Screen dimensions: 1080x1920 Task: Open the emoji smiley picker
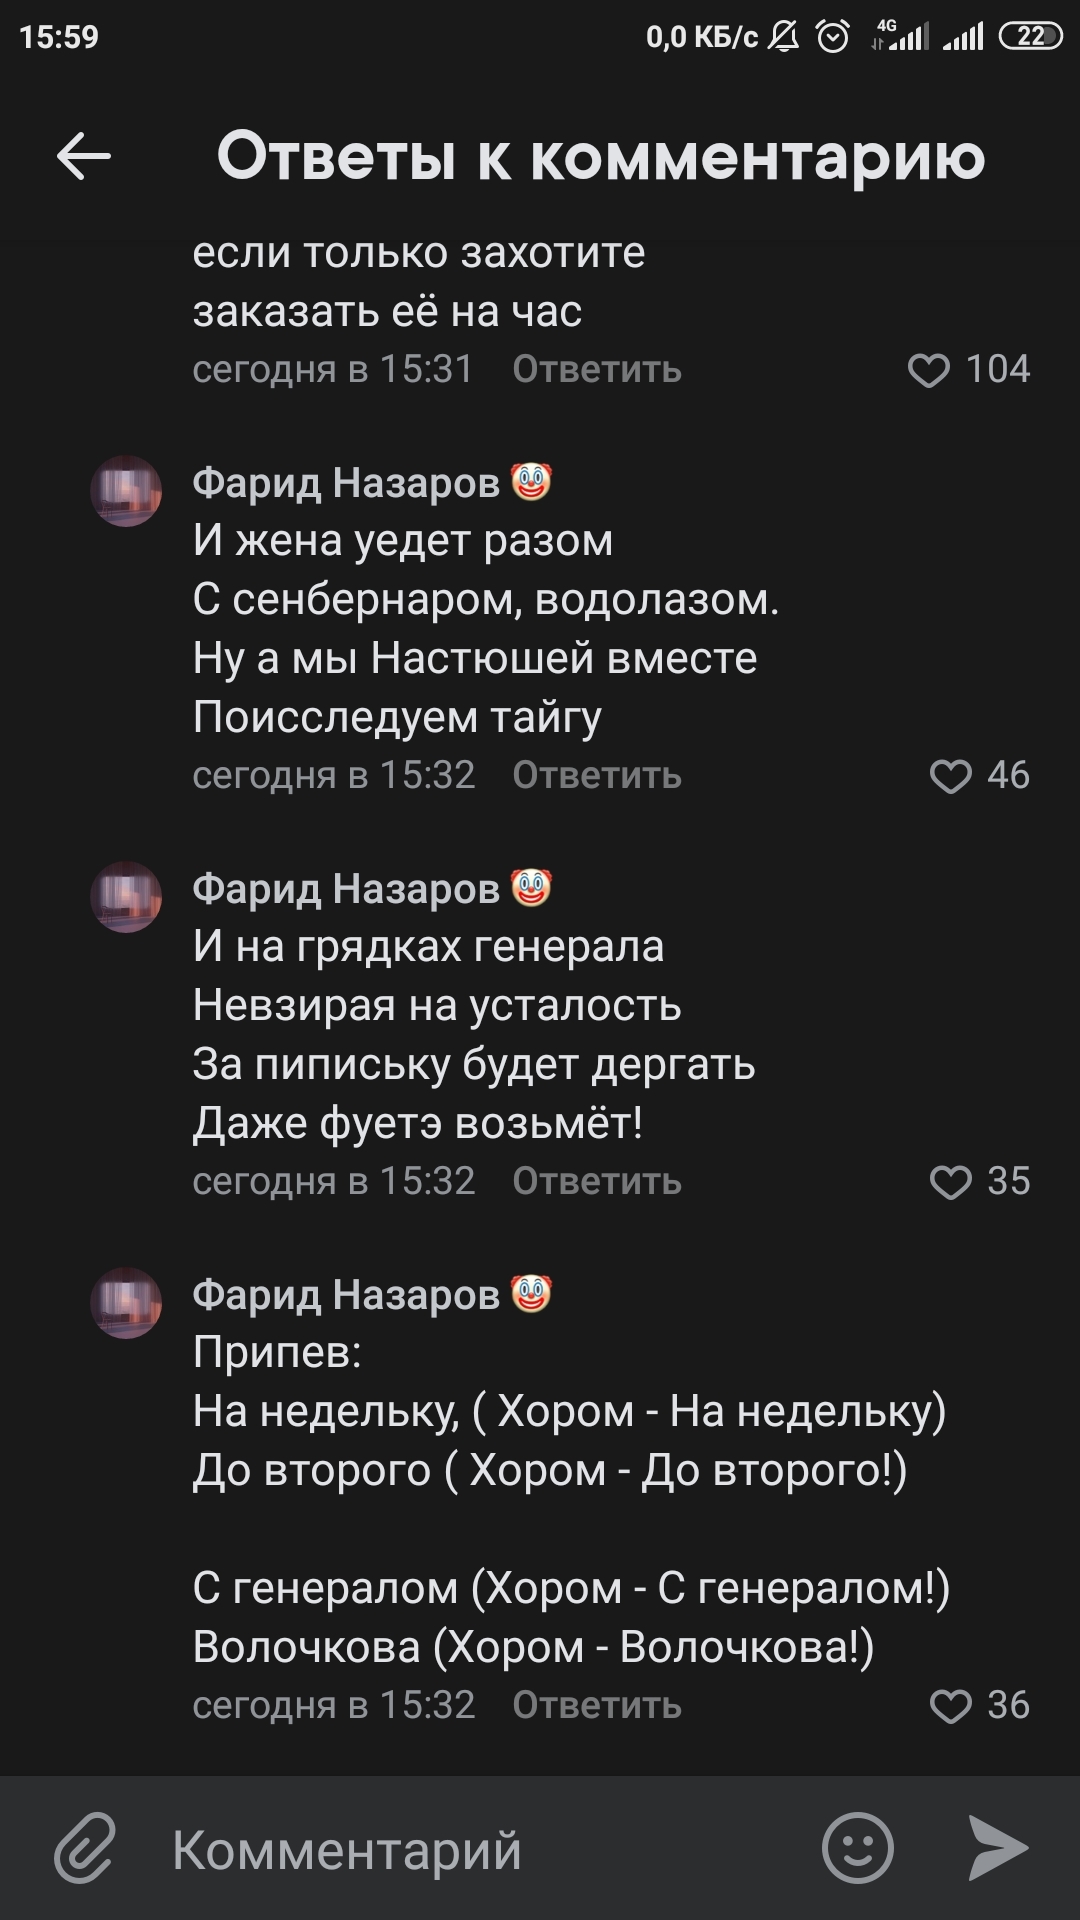857,1848
